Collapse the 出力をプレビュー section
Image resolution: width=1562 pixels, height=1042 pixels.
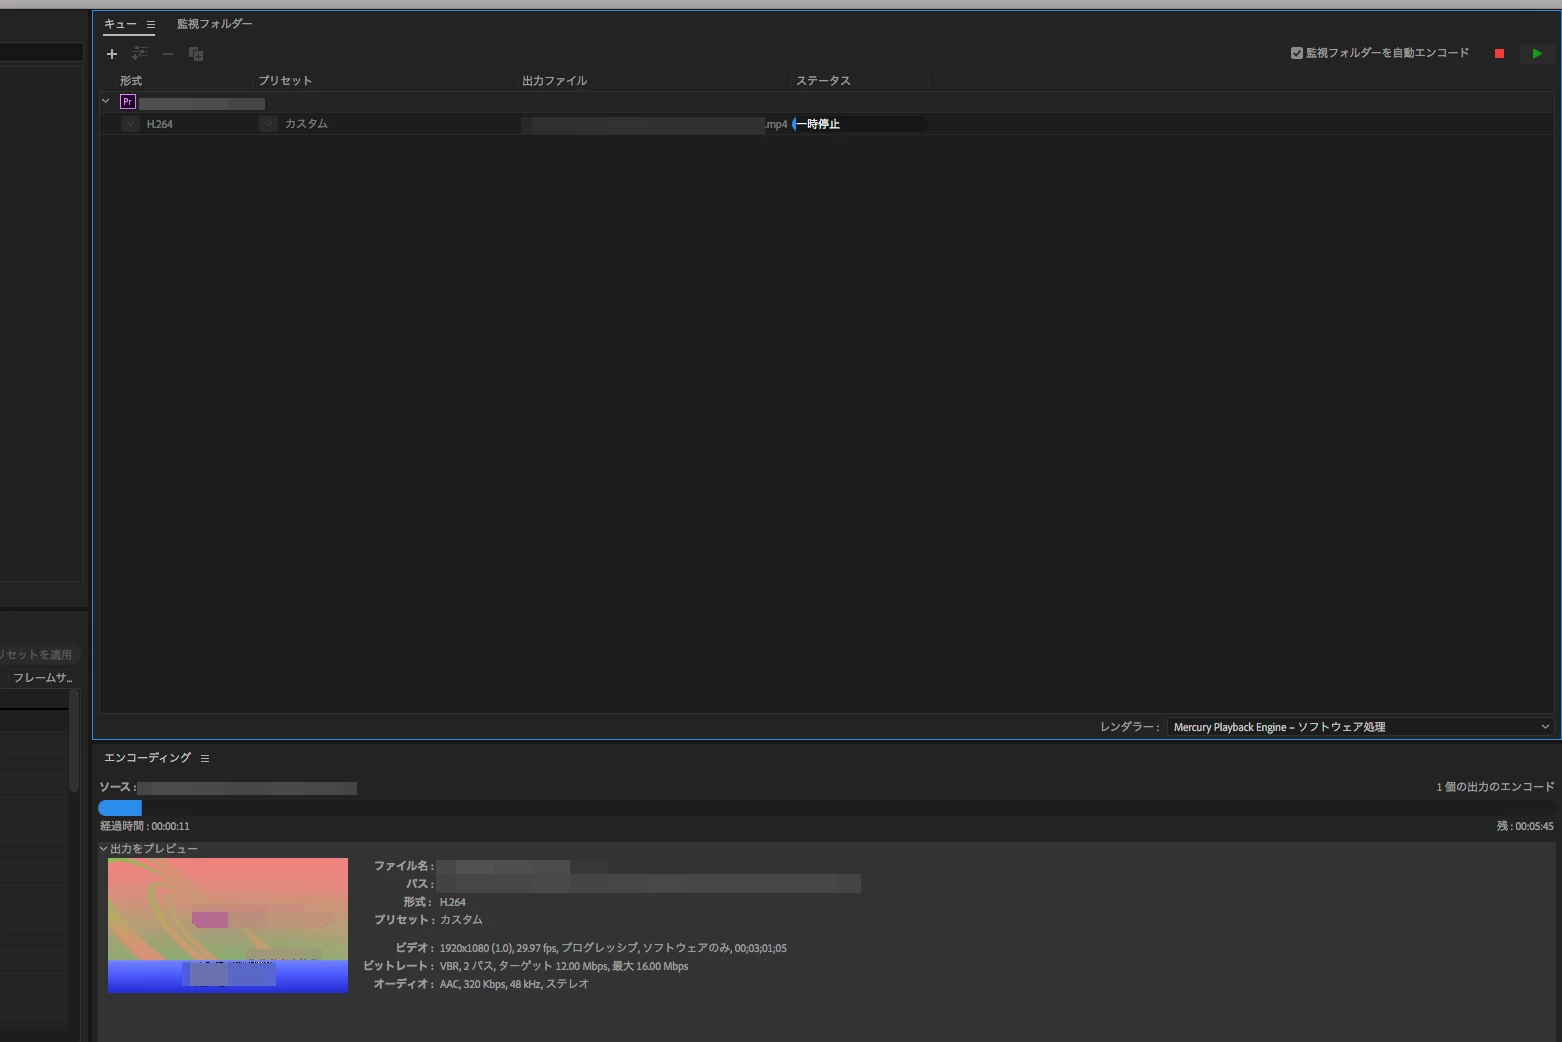coord(104,848)
